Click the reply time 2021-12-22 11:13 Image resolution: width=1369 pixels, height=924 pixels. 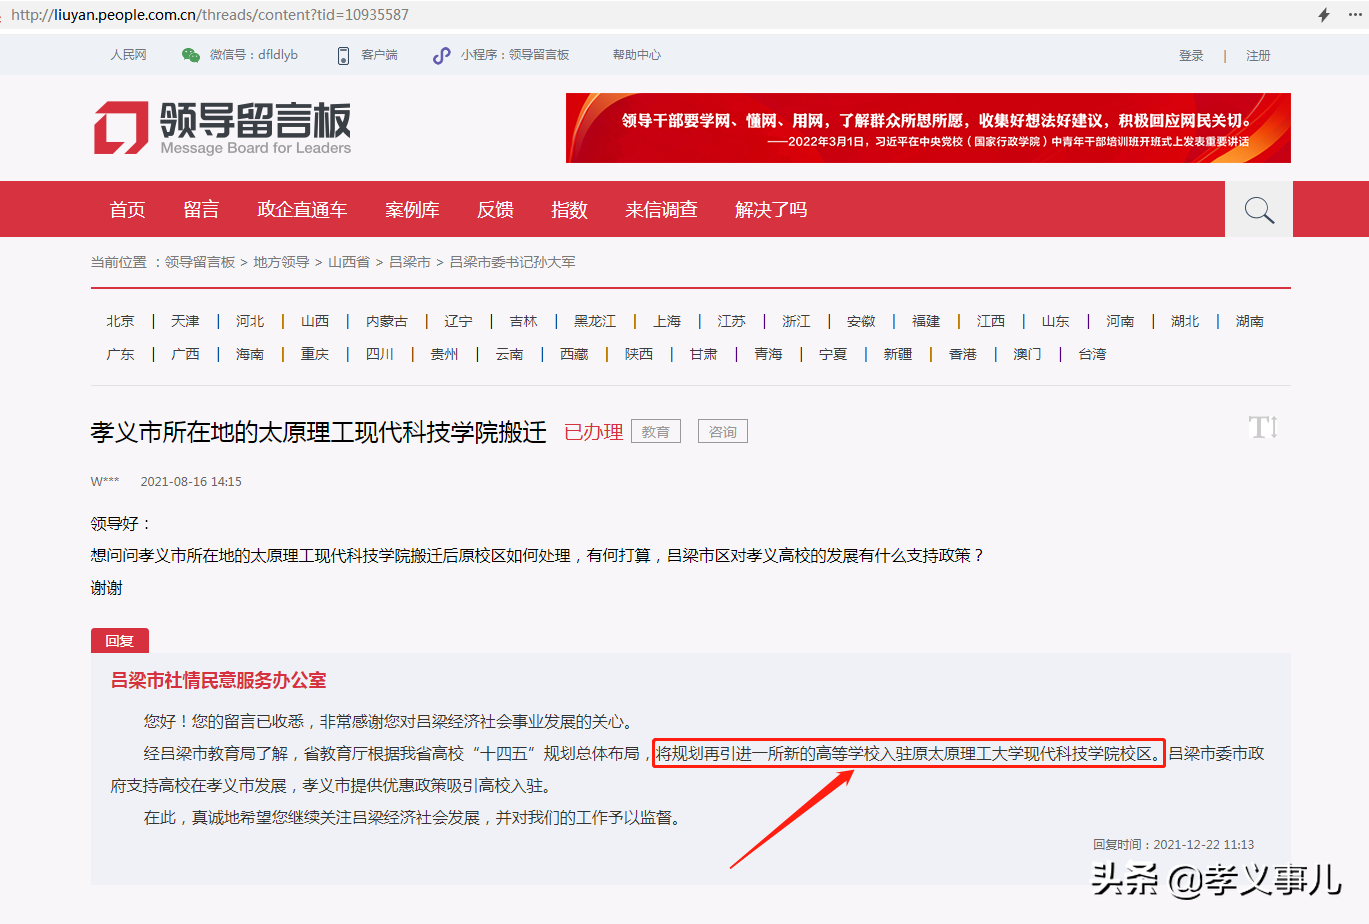click(1204, 845)
